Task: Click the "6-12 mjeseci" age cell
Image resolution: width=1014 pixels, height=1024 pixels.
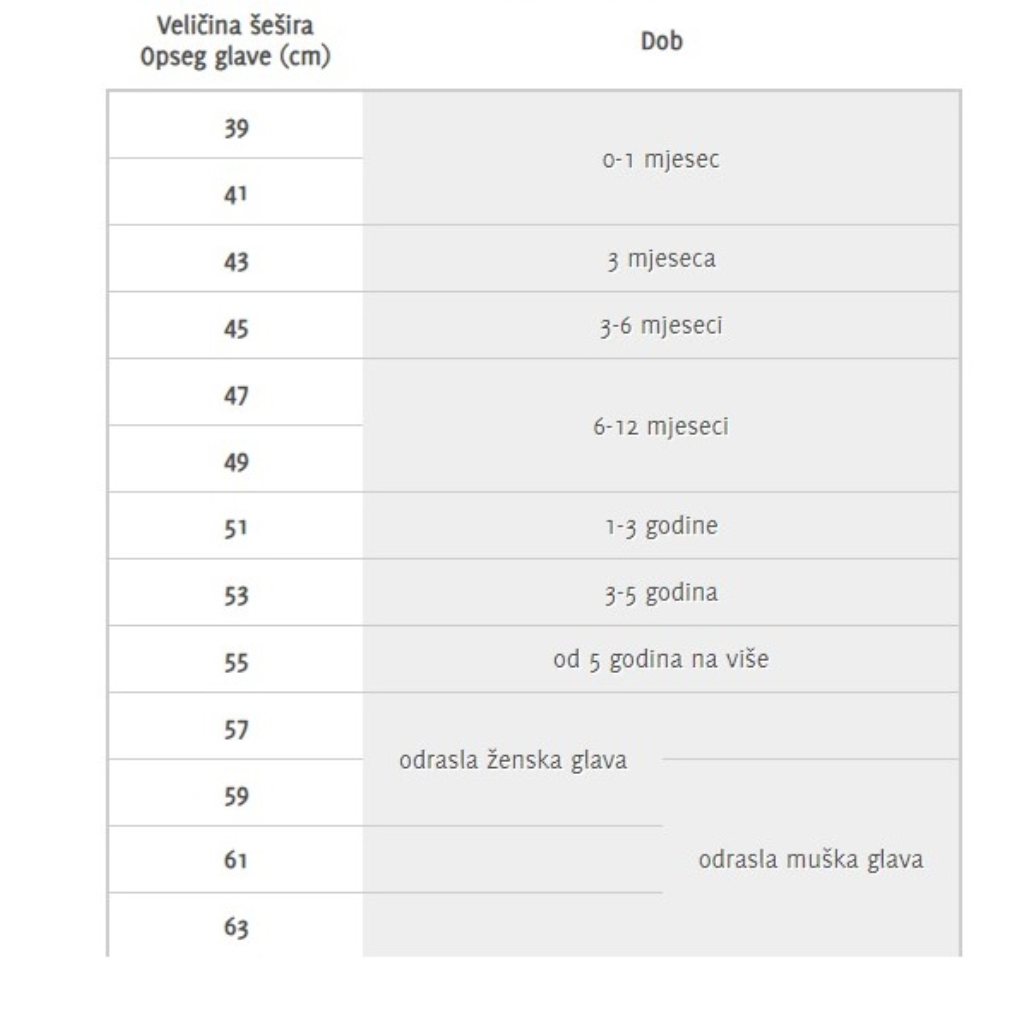Action: [x=661, y=427]
